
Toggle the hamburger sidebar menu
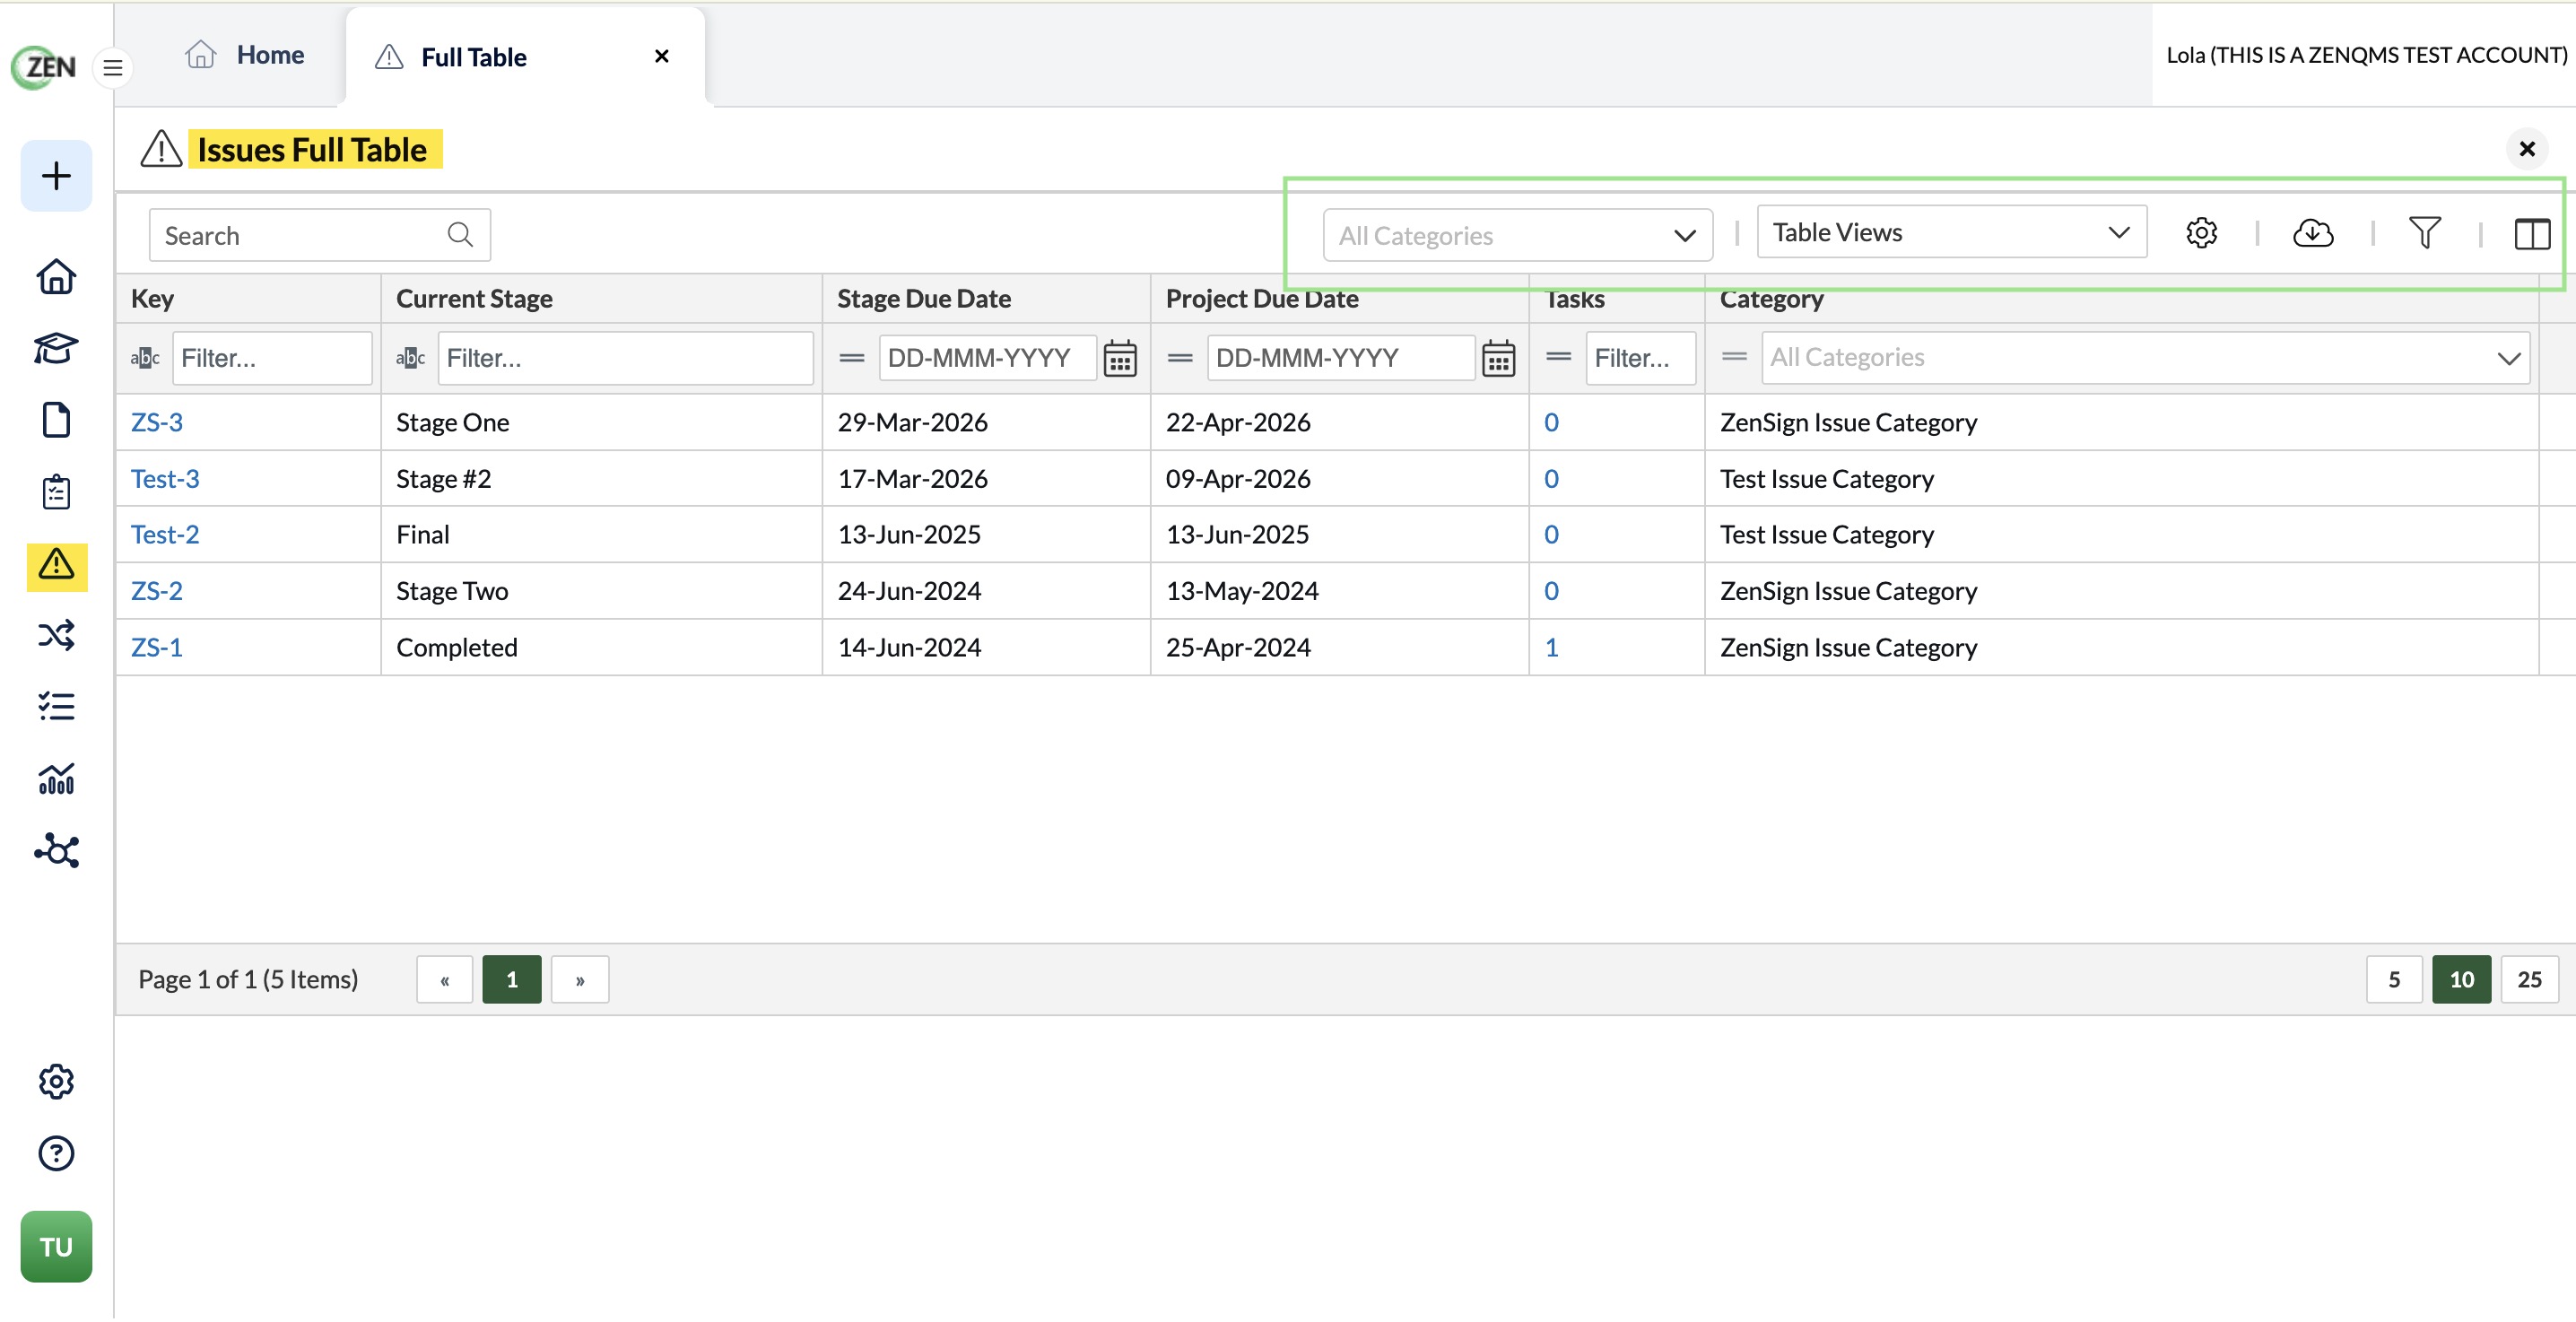click(x=113, y=68)
